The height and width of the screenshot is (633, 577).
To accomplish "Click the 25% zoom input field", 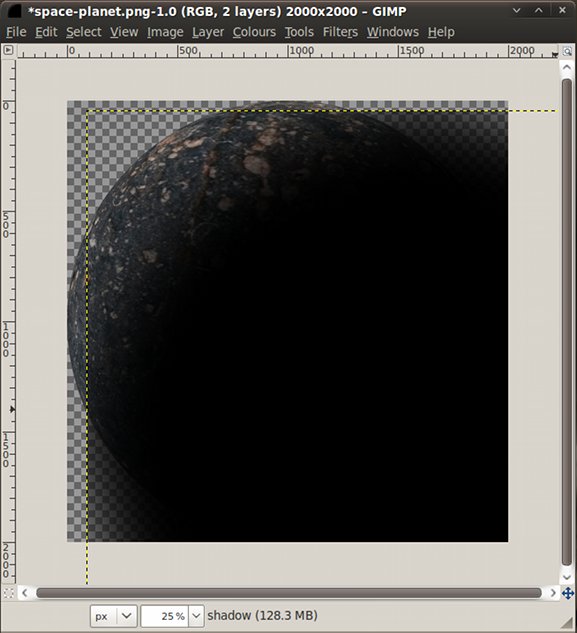I will (165, 616).
